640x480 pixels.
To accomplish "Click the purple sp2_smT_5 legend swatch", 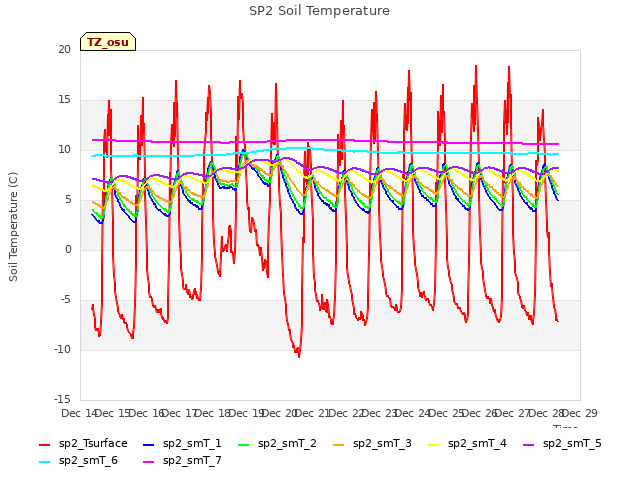I will coord(529,444).
